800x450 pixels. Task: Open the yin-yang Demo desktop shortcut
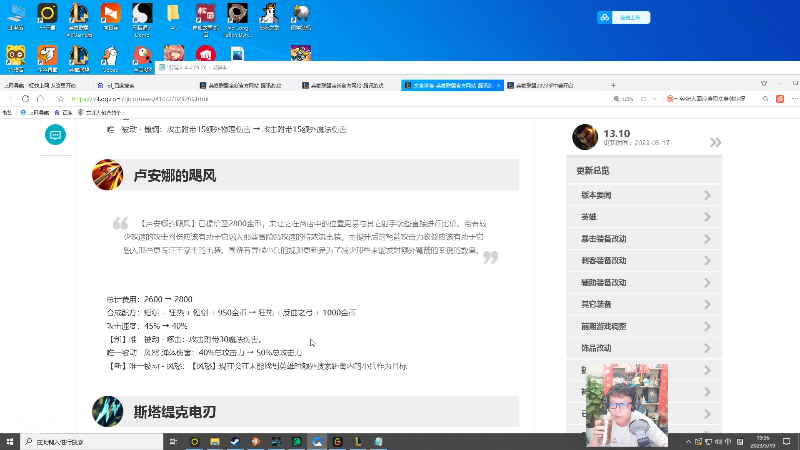[142, 19]
